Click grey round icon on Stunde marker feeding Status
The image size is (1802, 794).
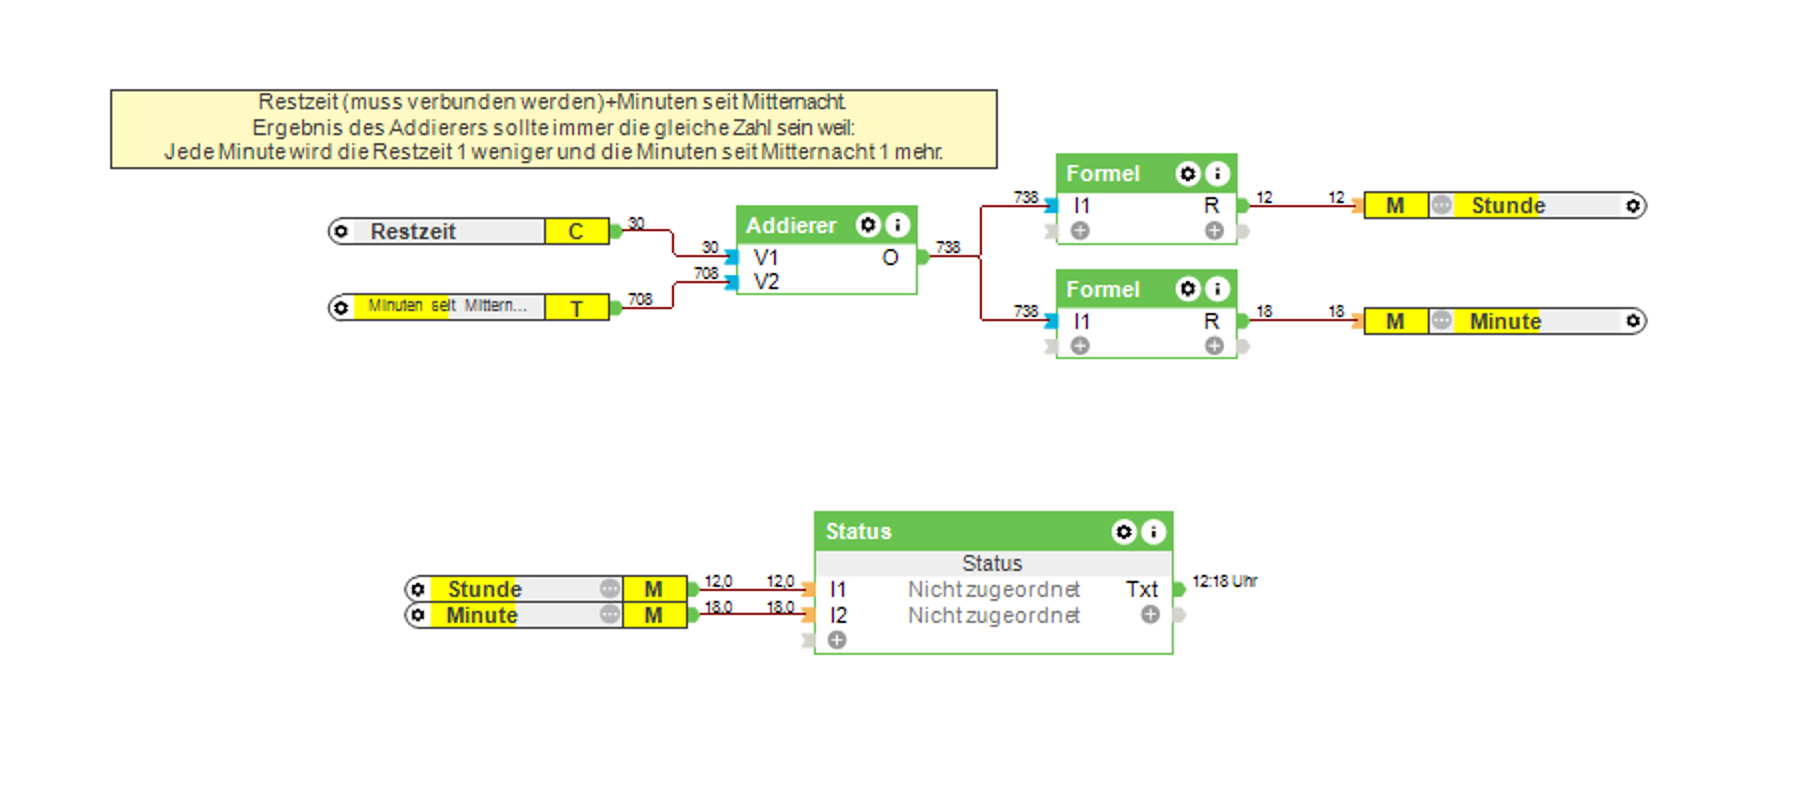click(609, 588)
